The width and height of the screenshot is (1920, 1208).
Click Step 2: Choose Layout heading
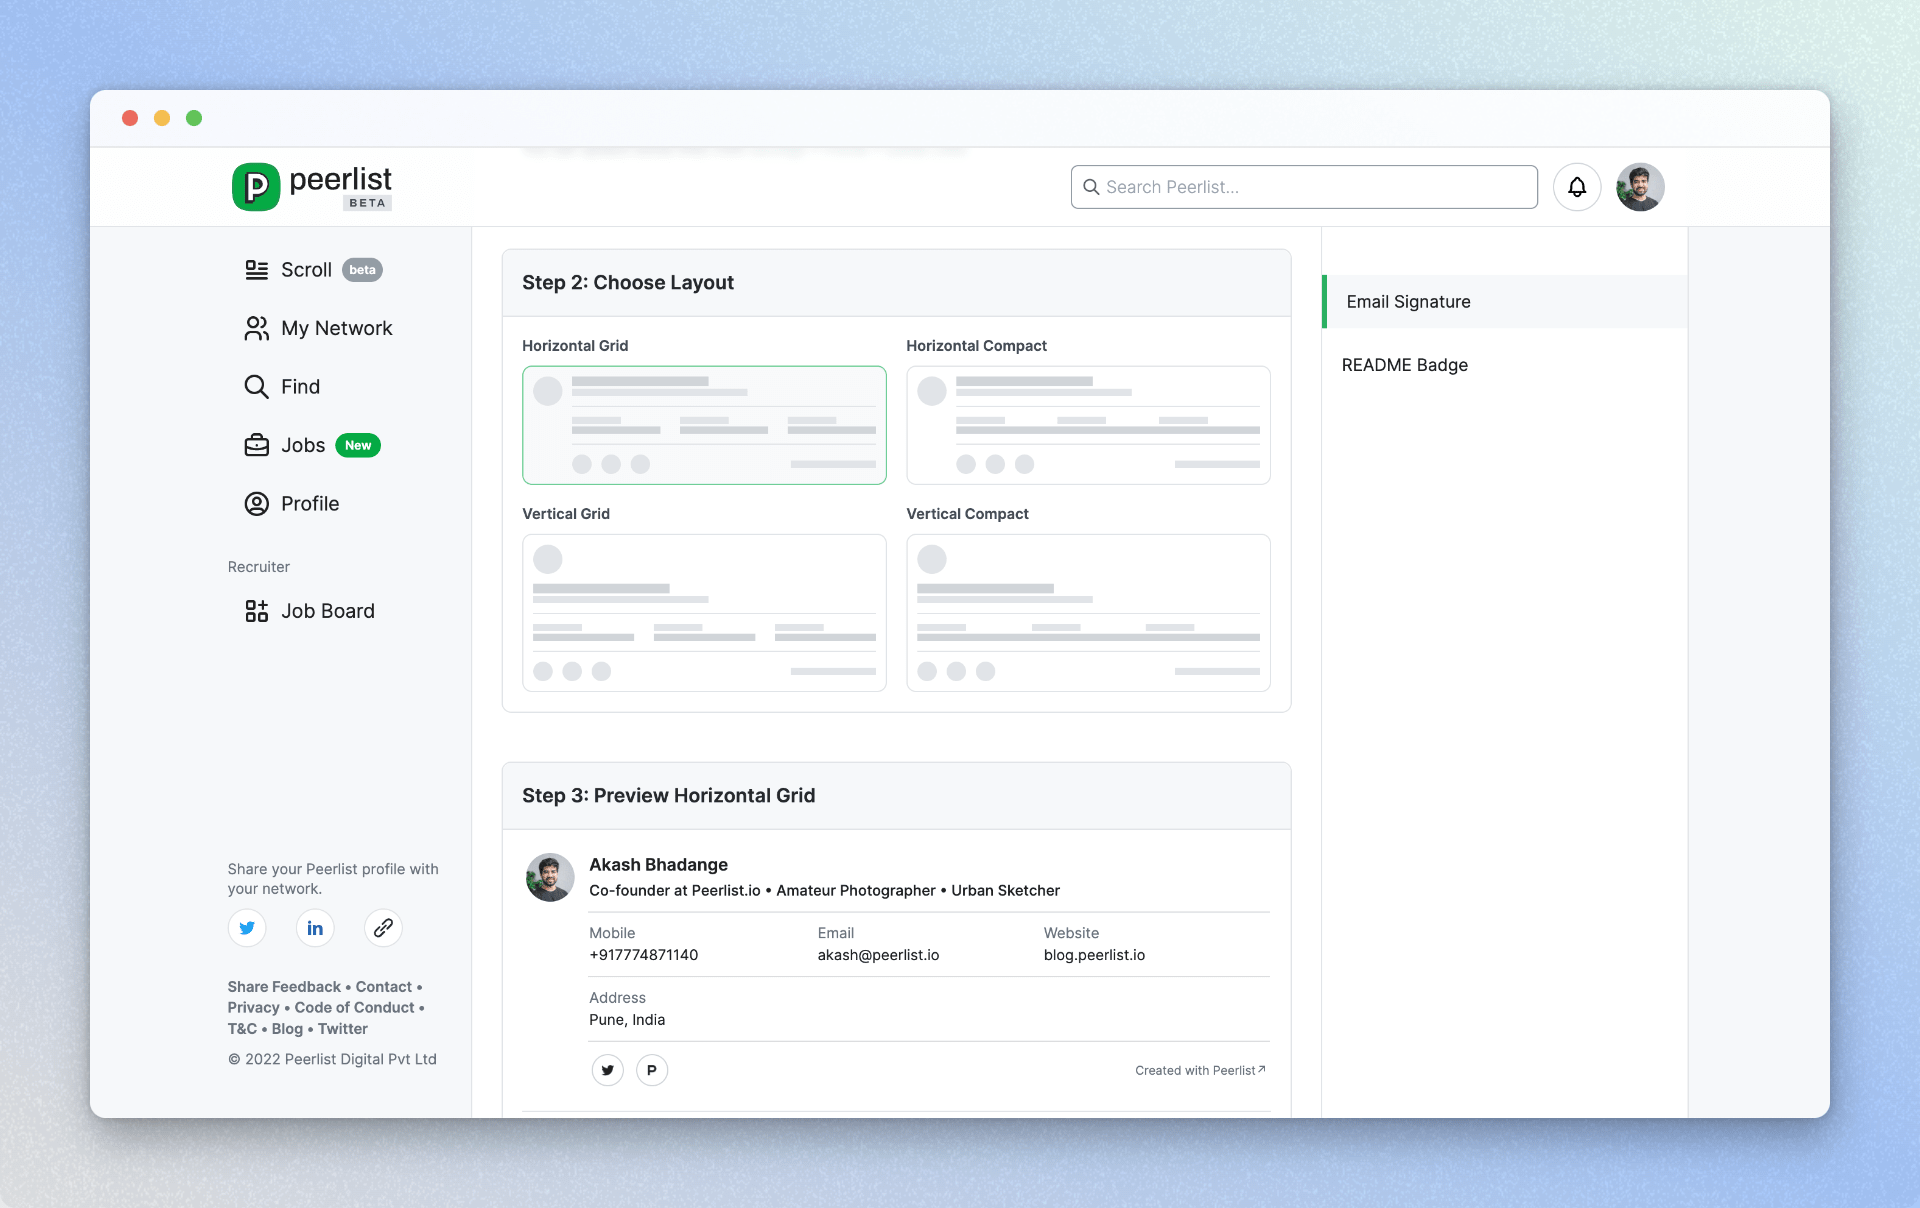click(x=628, y=283)
